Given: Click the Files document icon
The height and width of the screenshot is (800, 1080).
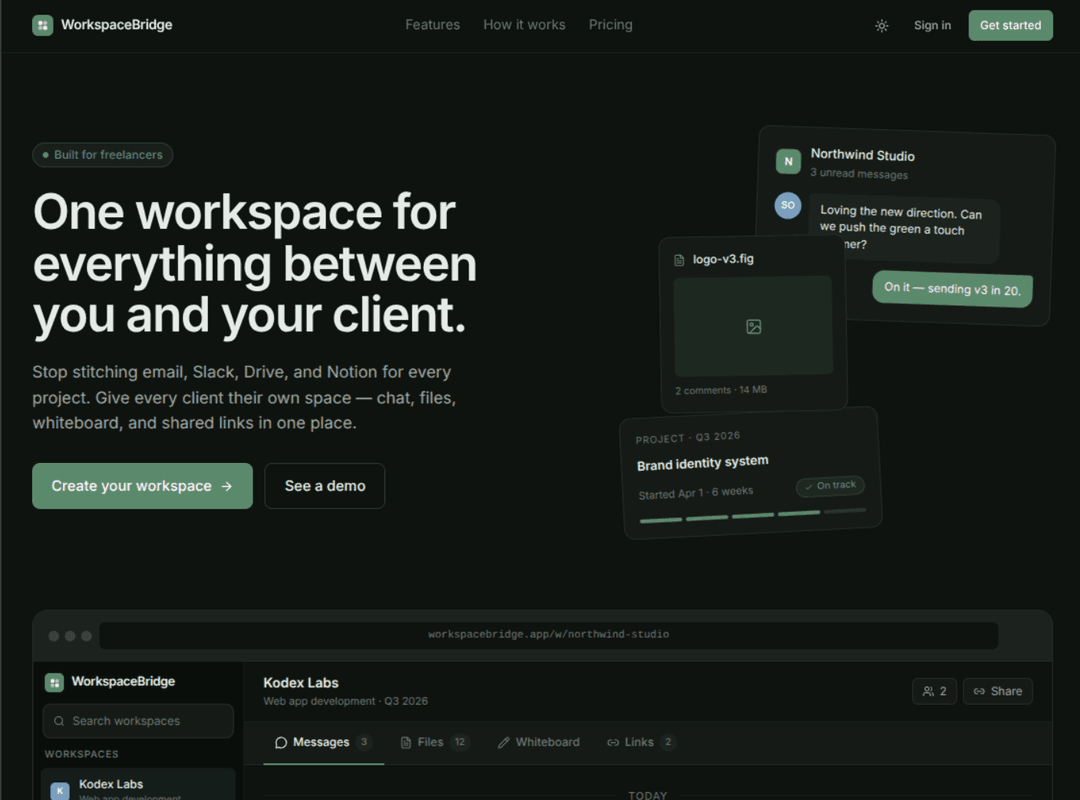Looking at the screenshot, I should [406, 743].
